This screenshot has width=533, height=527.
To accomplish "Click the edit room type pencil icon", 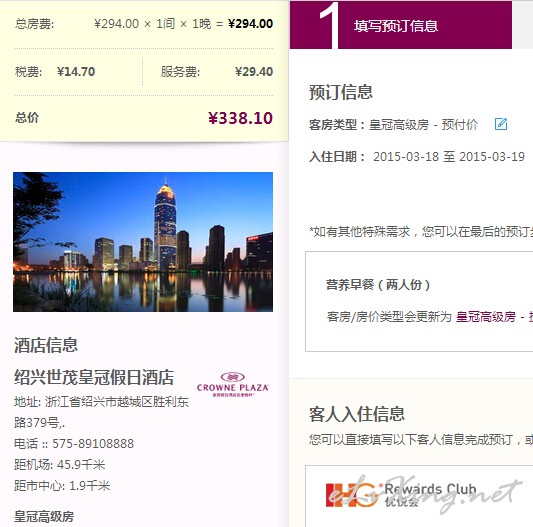I will tap(501, 124).
